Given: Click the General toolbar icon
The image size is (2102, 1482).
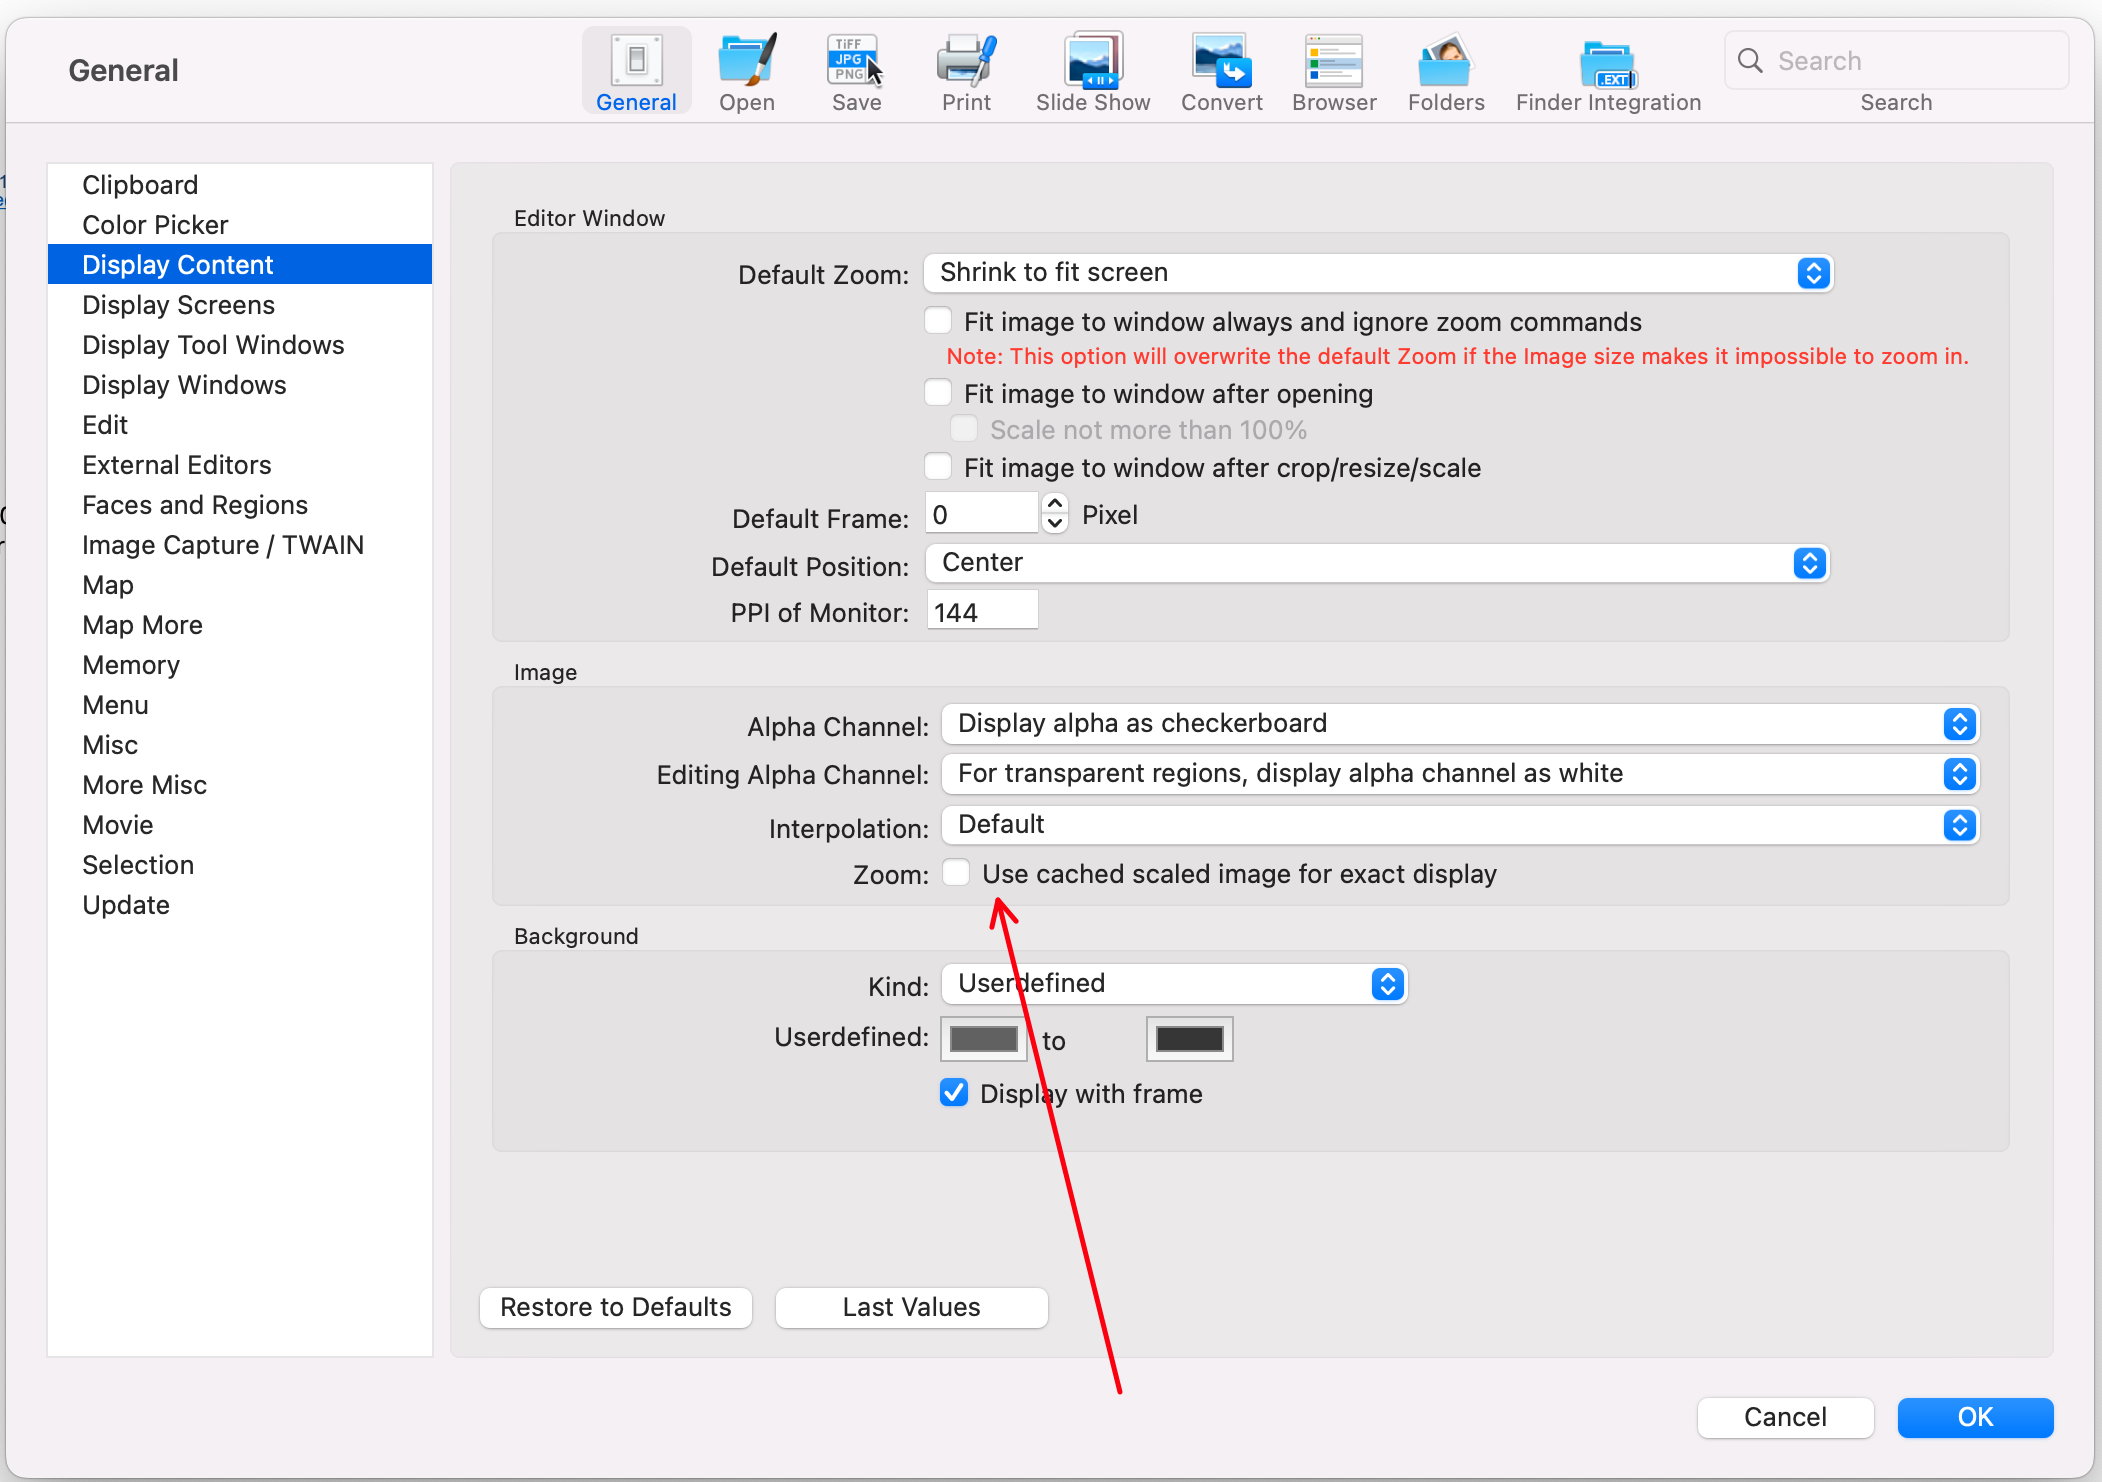Looking at the screenshot, I should point(637,61).
